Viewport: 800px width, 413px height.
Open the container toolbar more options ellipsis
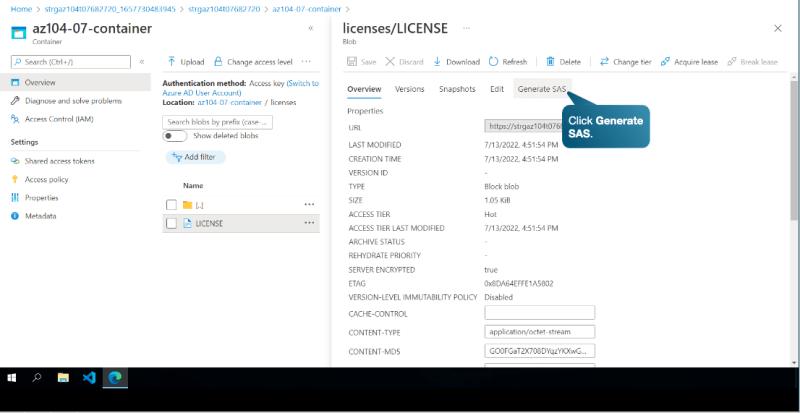click(306, 61)
